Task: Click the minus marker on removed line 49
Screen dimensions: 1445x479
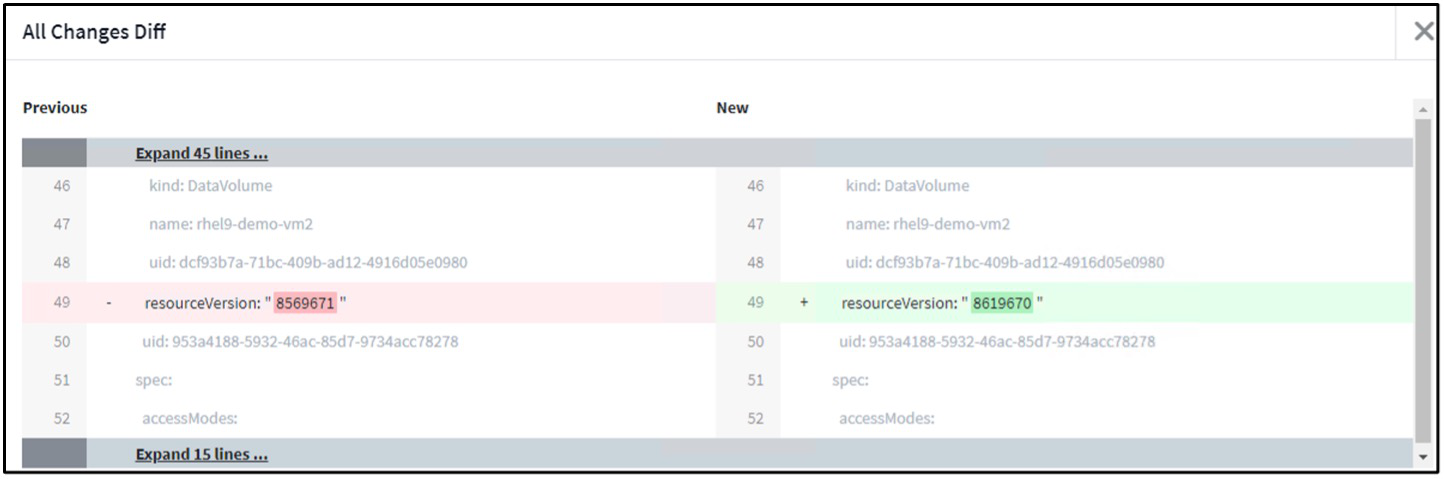Action: pyautogui.click(x=108, y=303)
